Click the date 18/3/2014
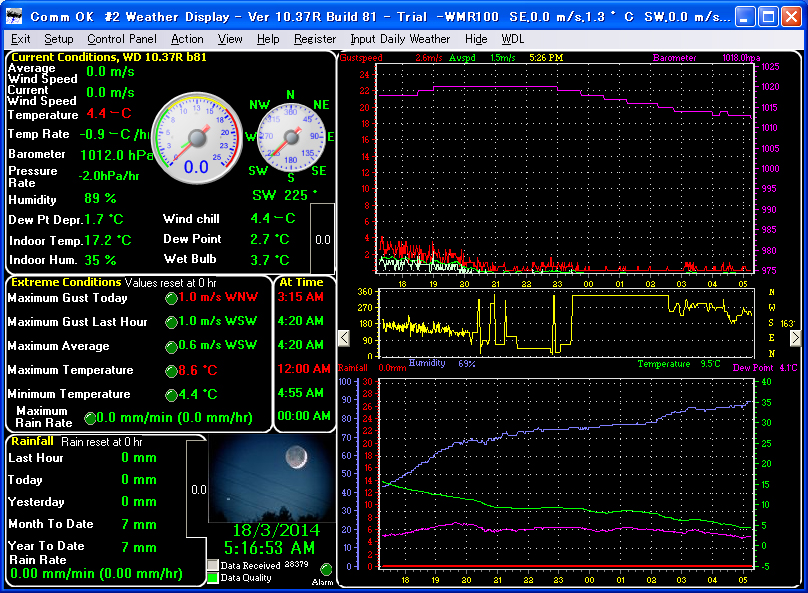Screen dimensions: 808x593 pos(276,530)
